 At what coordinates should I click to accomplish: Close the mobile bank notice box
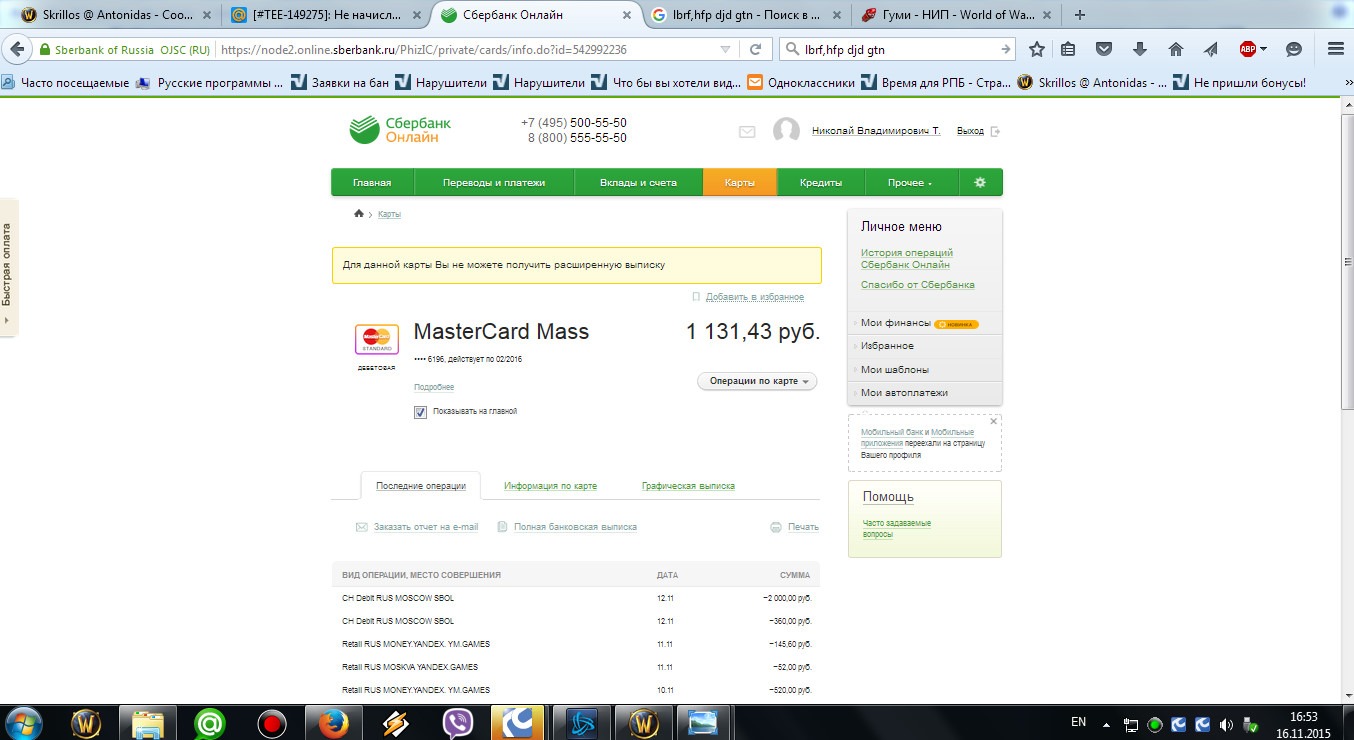coord(993,422)
